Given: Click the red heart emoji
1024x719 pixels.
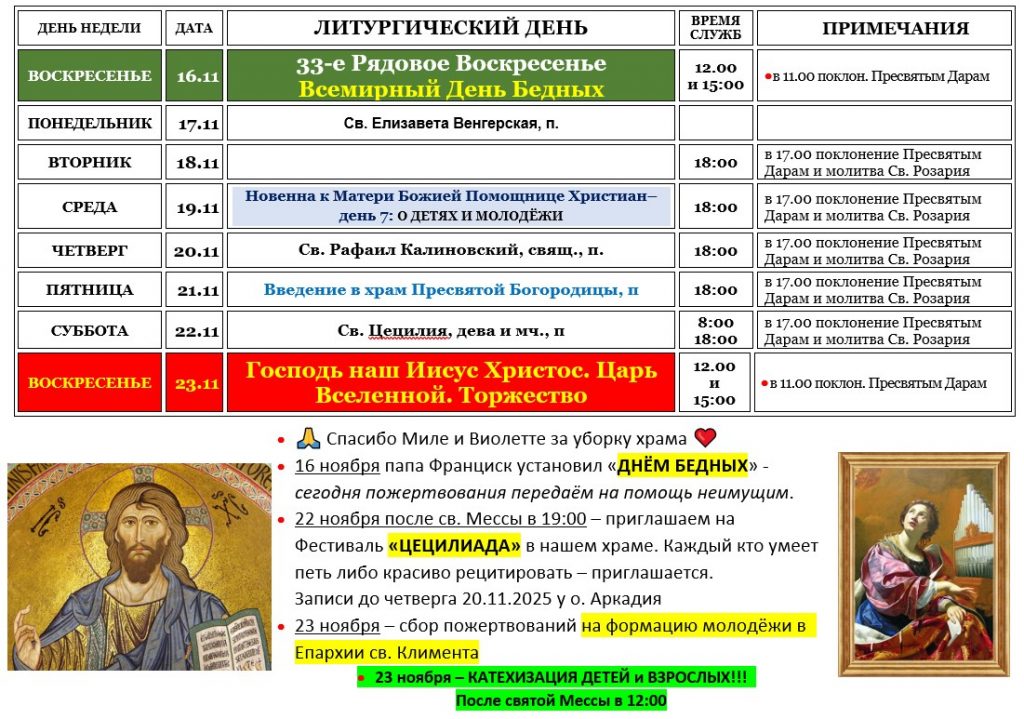Looking at the screenshot, I should pos(706,439).
